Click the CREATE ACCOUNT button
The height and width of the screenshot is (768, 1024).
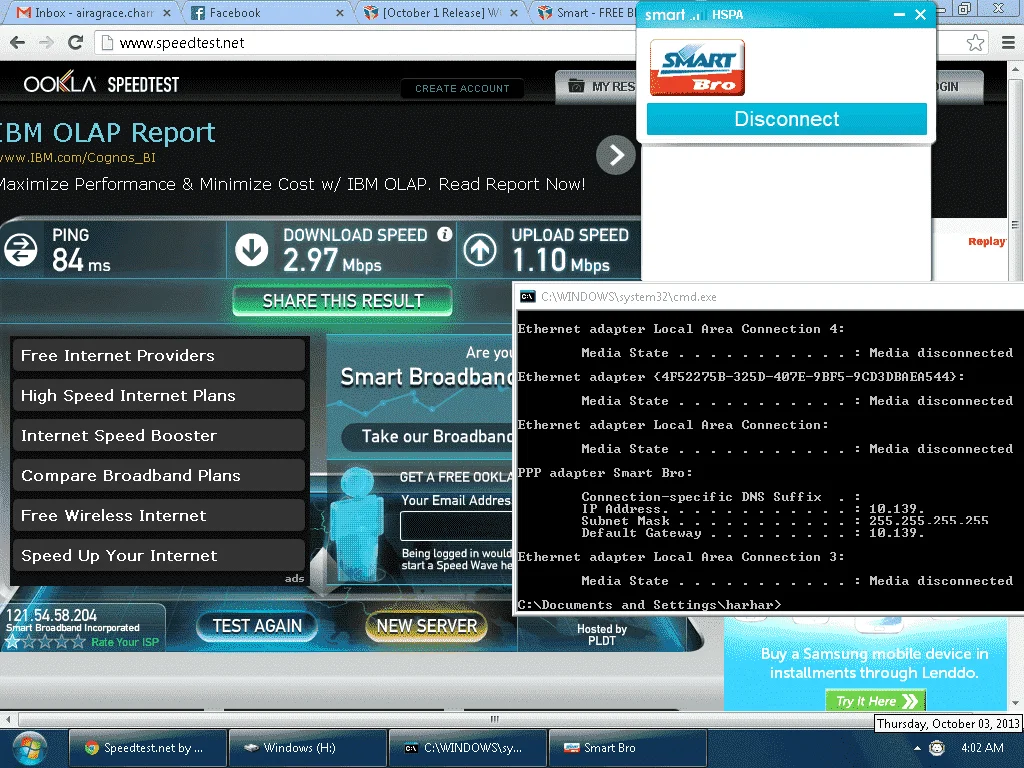click(x=462, y=89)
